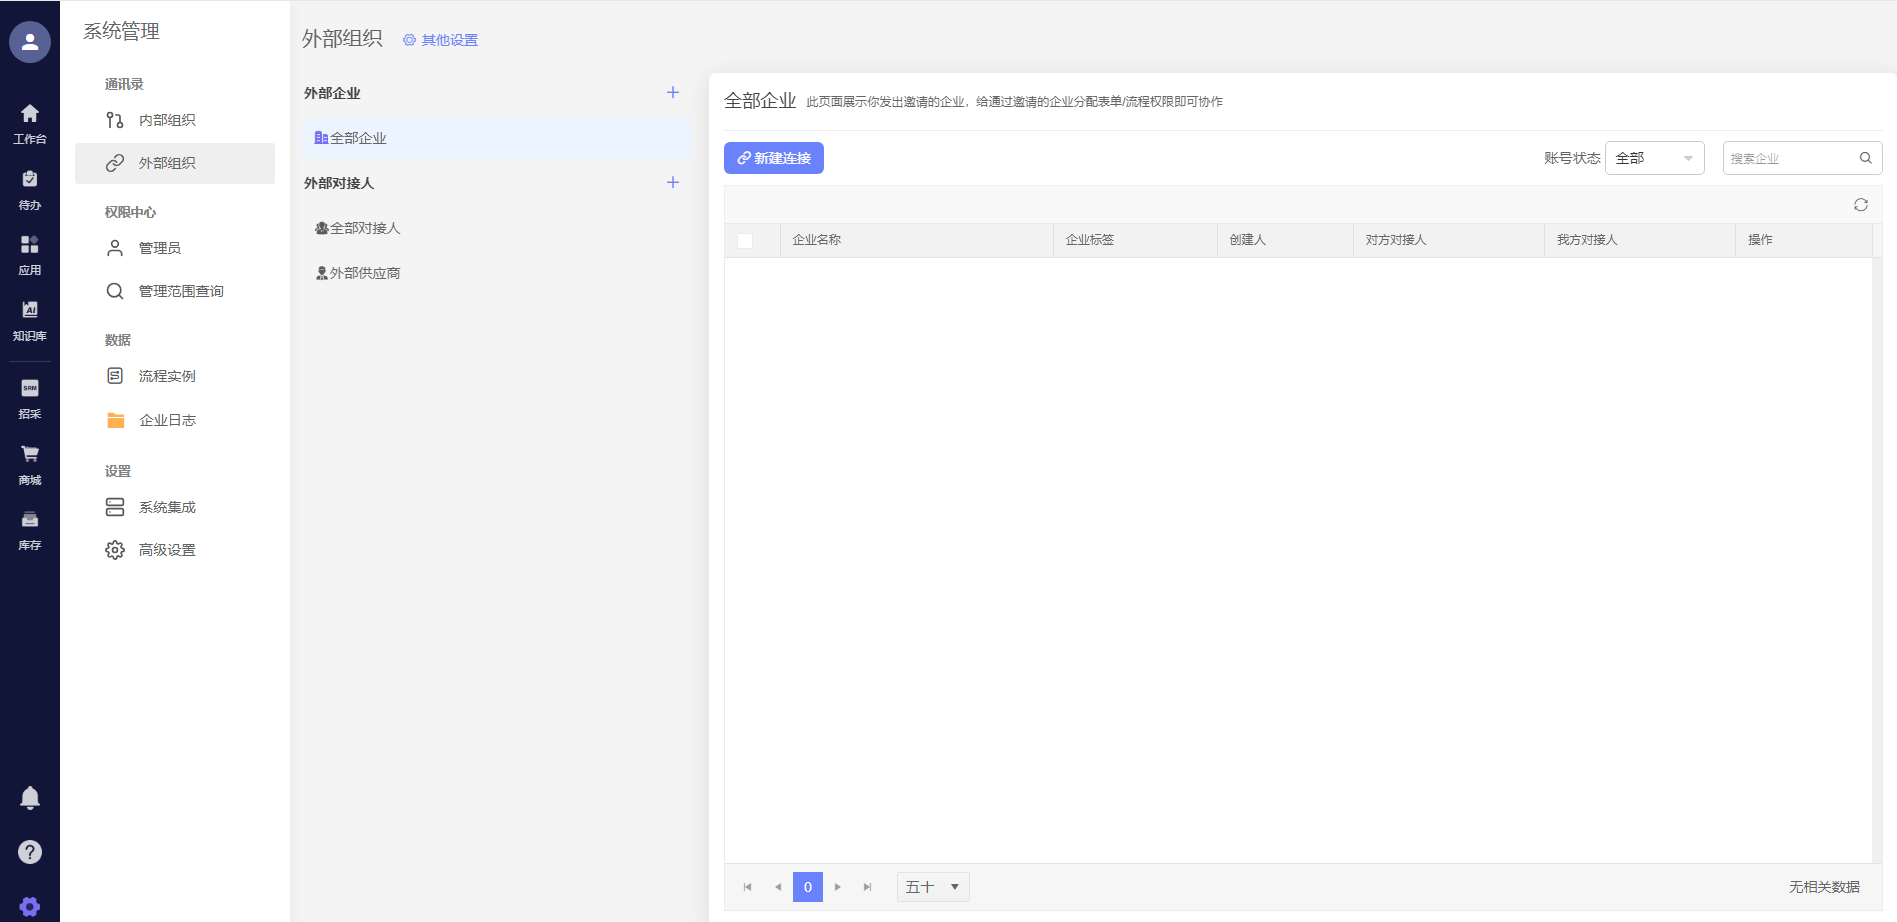Click the help question mark icon

[x=30, y=852]
